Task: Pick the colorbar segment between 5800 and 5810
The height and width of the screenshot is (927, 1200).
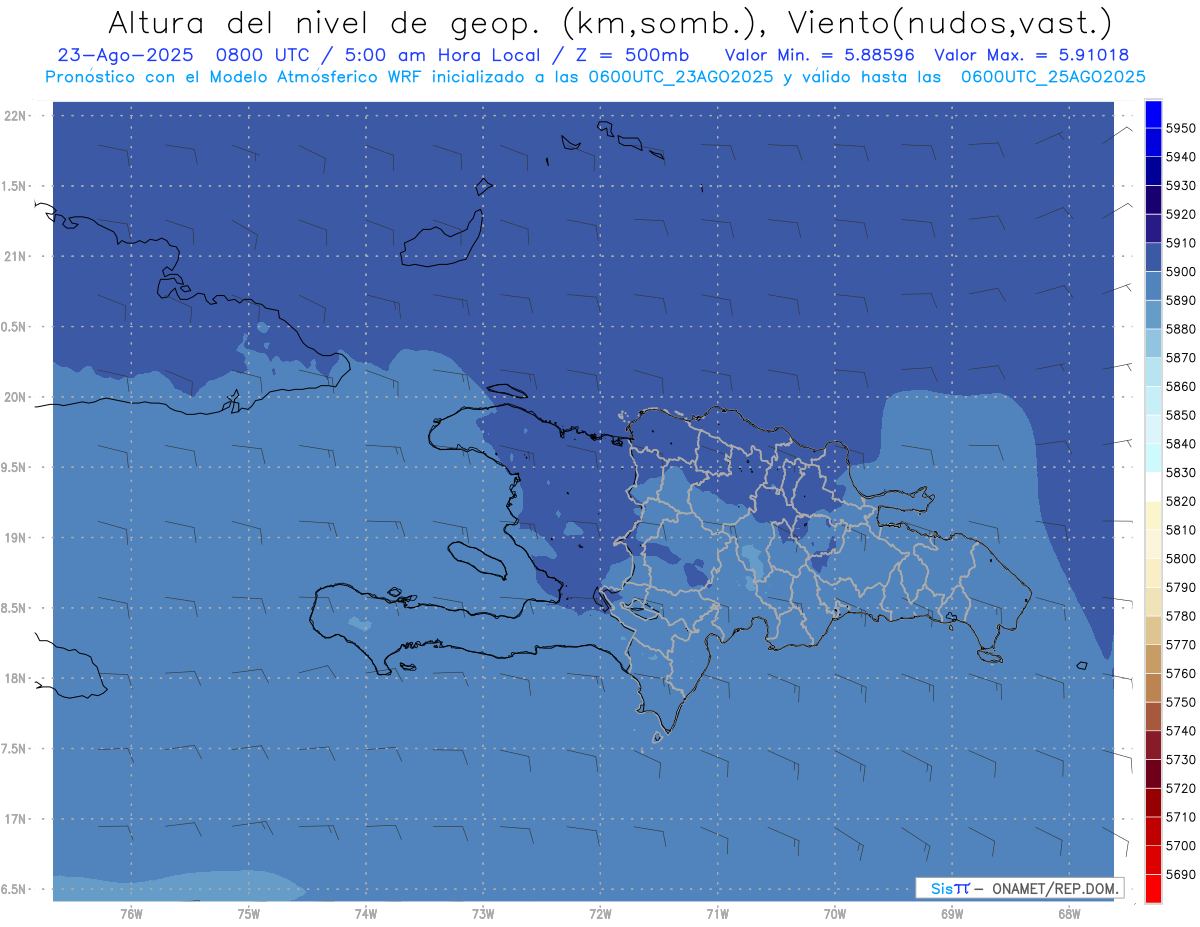Action: click(x=1153, y=544)
